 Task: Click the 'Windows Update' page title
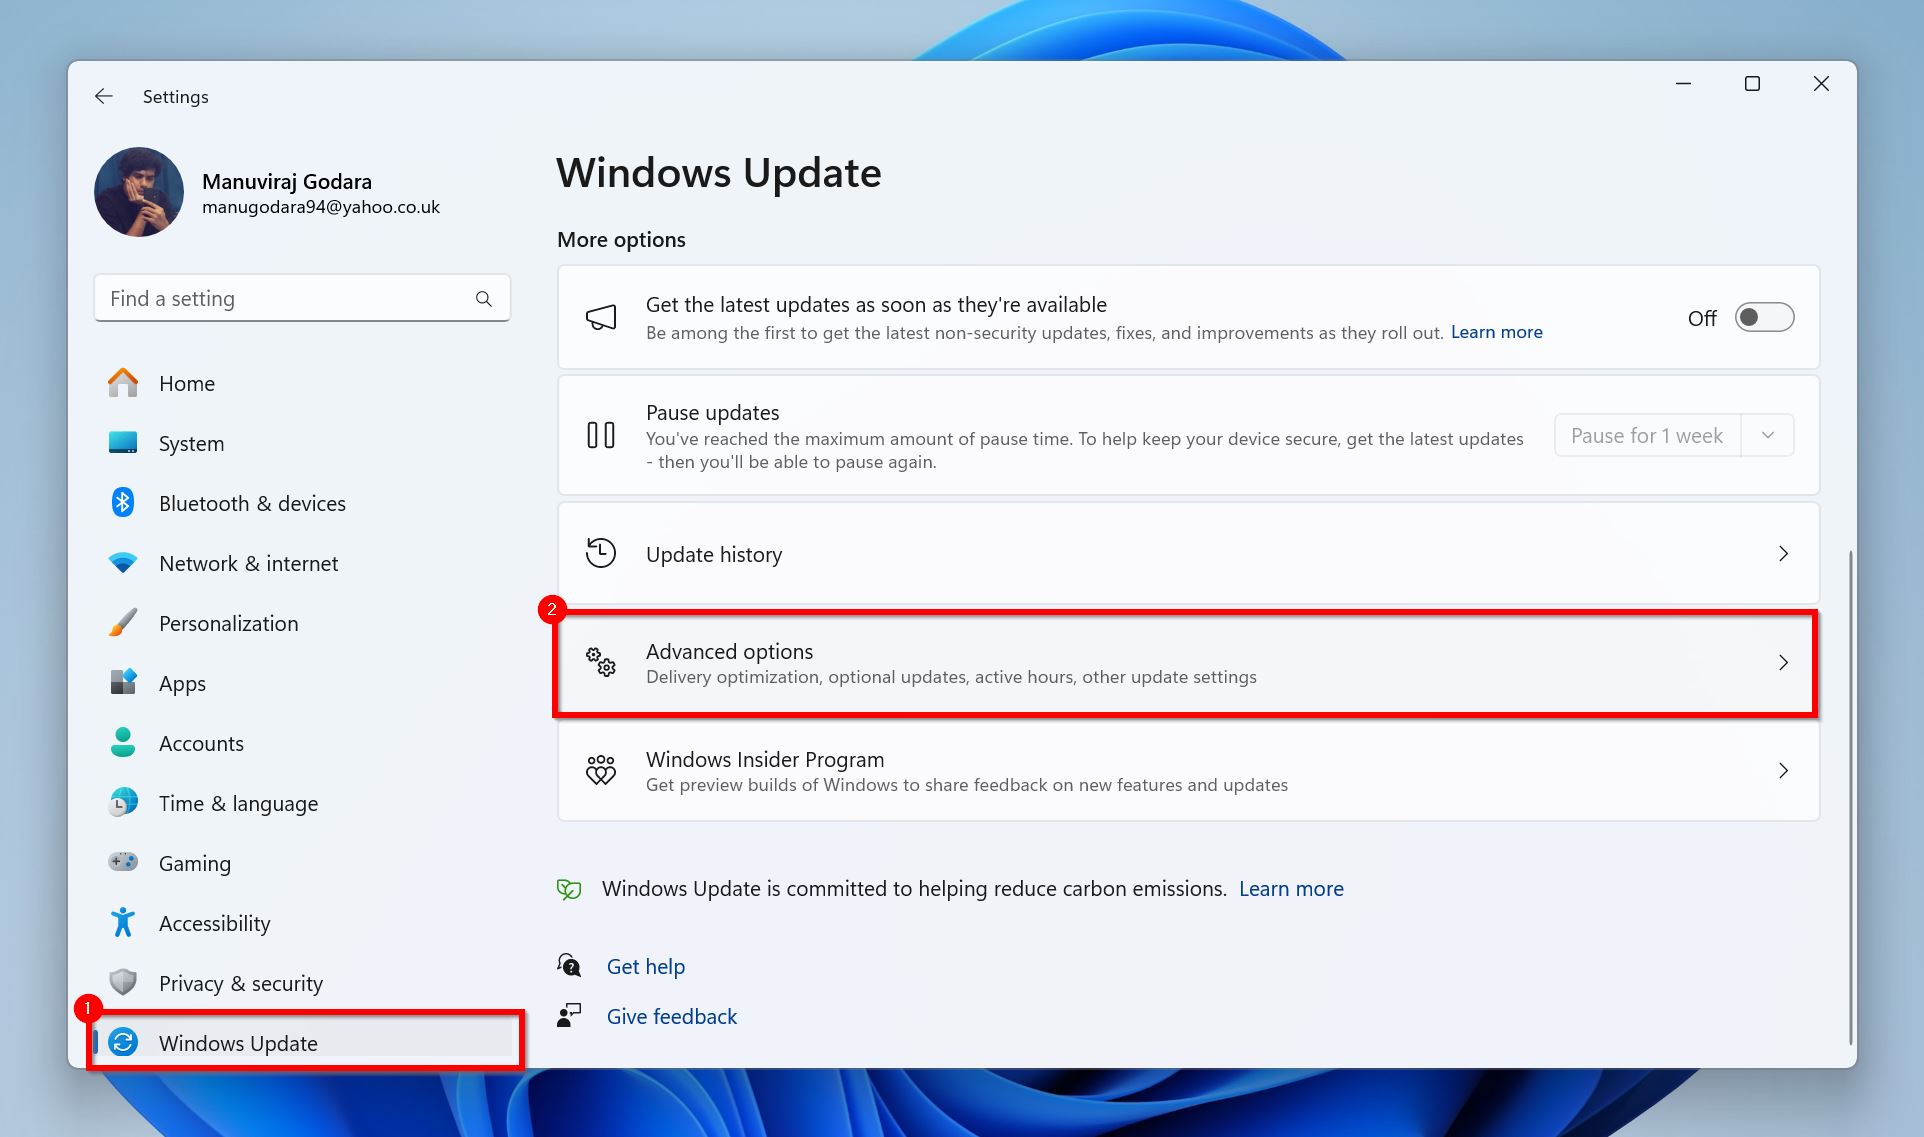719,172
